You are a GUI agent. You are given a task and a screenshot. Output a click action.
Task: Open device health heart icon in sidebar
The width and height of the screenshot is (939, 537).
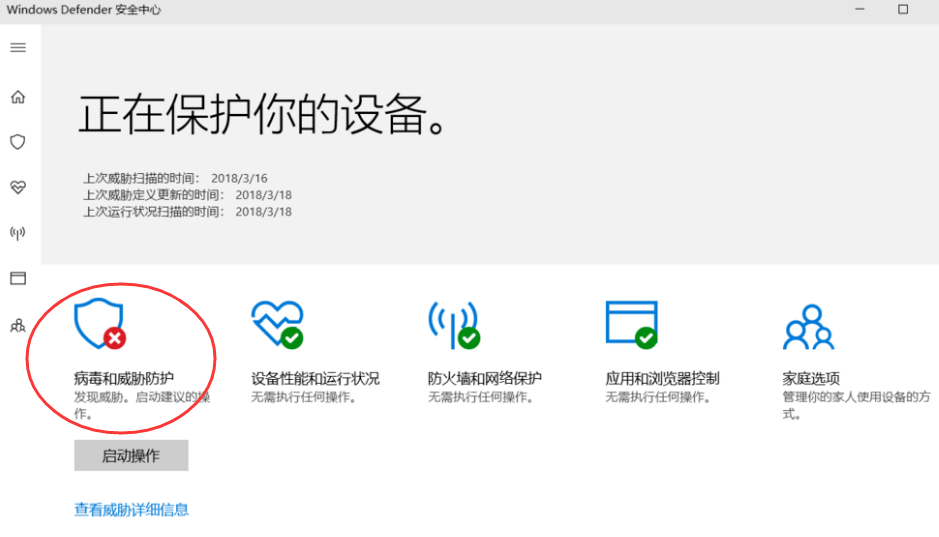pos(18,187)
